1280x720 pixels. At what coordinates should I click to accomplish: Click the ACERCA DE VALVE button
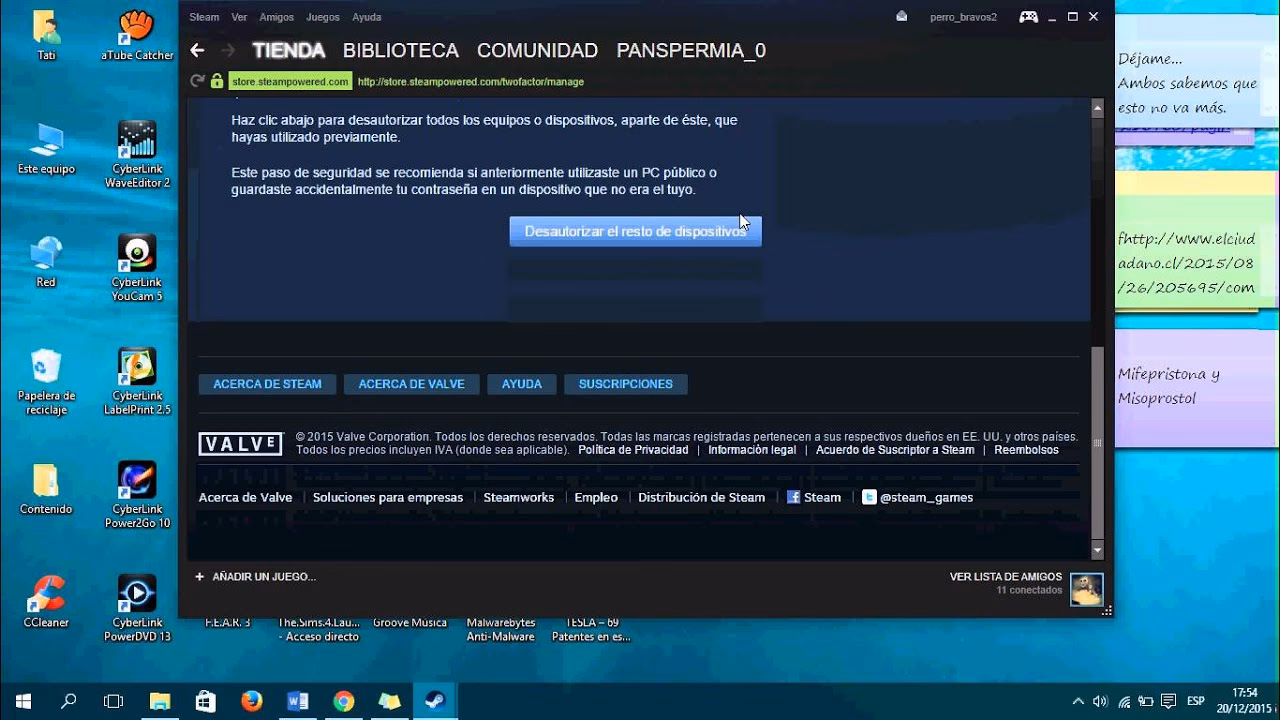coord(411,384)
